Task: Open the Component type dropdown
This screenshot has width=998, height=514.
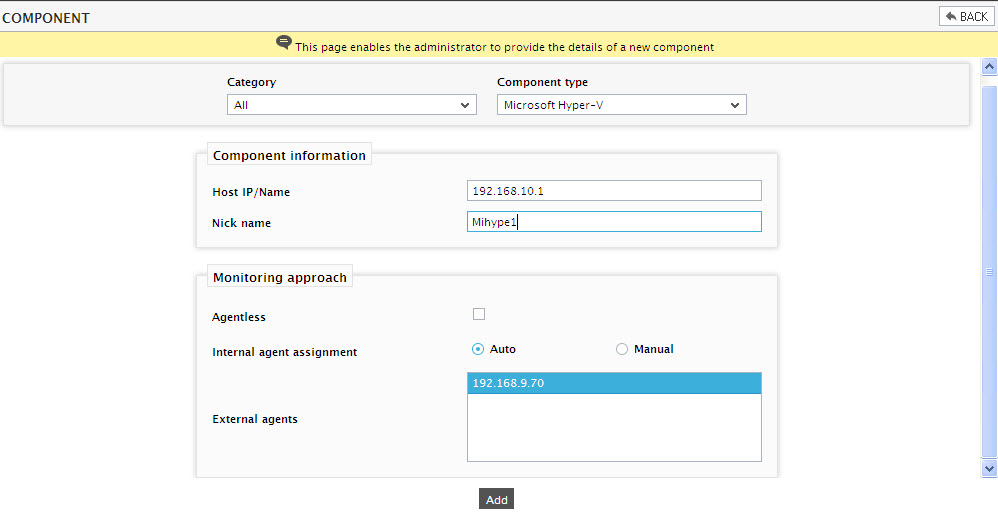Action: click(x=621, y=105)
